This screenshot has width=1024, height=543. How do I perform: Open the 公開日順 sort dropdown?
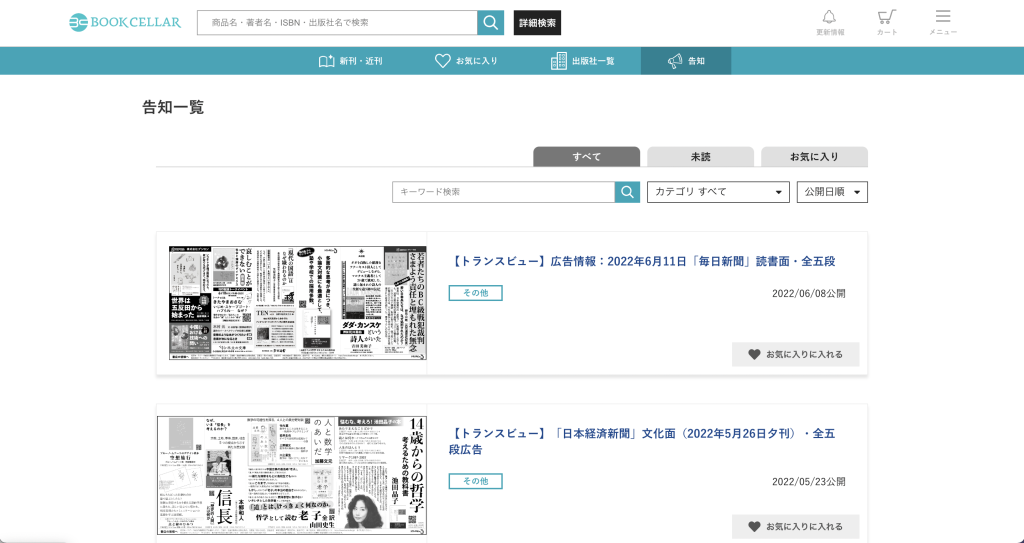pos(832,192)
